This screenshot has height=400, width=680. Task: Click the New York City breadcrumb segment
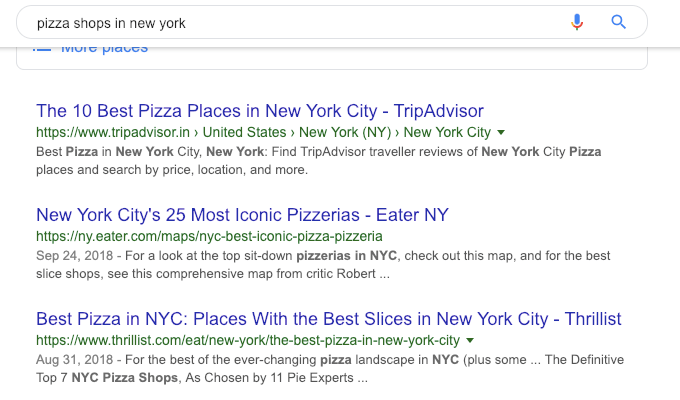click(447, 132)
